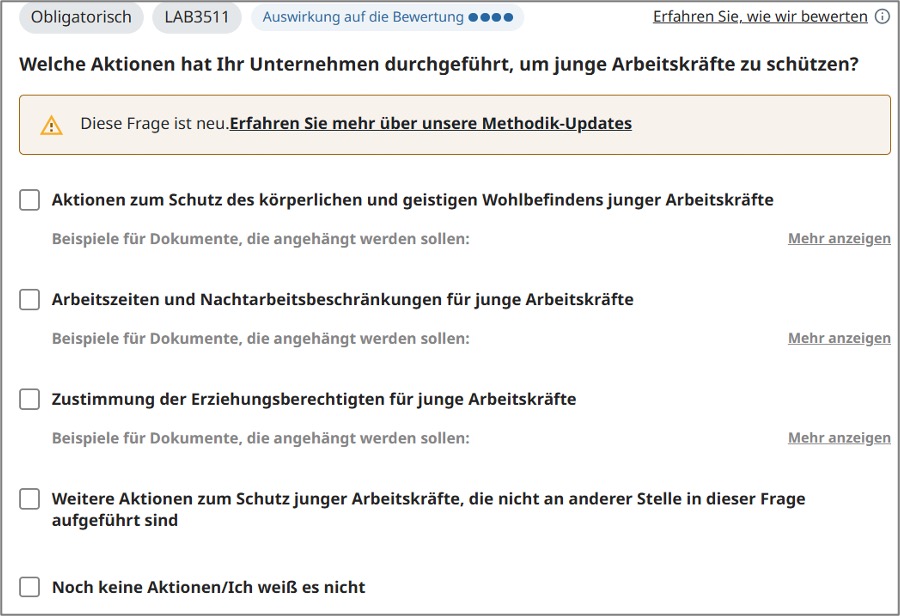Show more under the Erziehungsberechtigten option
Screen dimensions: 900x616
click(838, 438)
